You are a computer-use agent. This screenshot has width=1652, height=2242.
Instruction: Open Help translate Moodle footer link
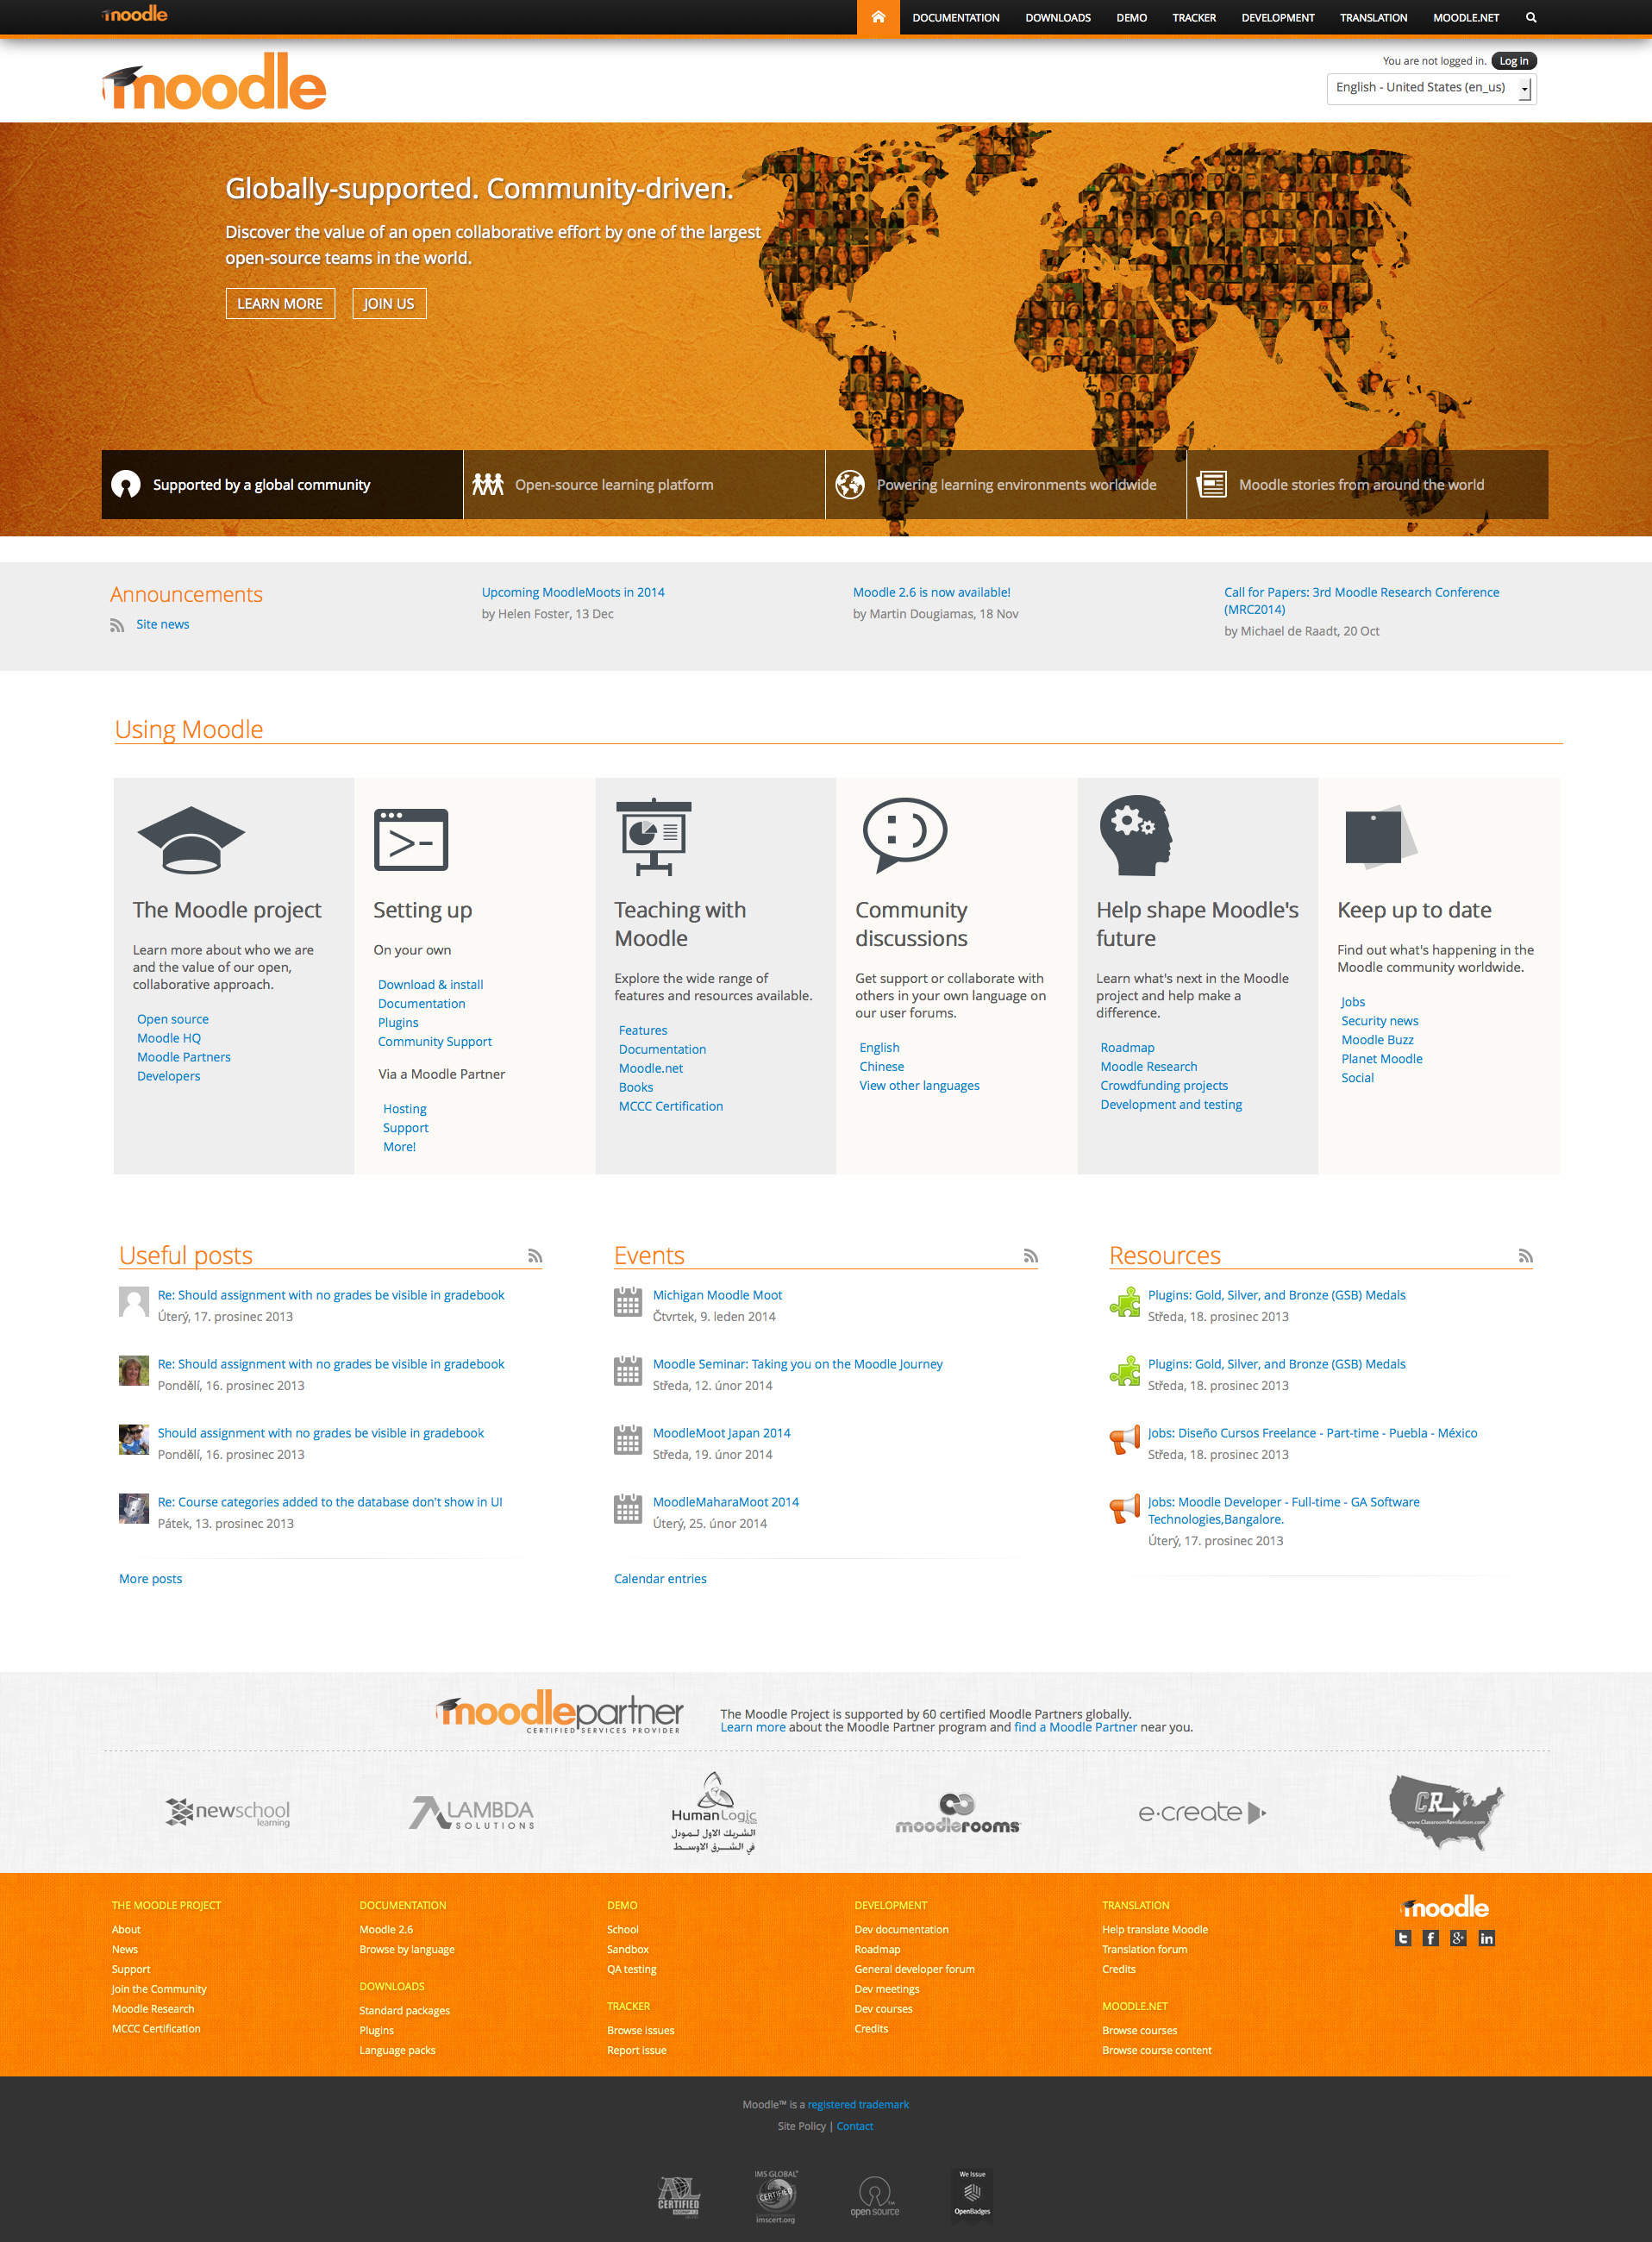coord(1154,1930)
